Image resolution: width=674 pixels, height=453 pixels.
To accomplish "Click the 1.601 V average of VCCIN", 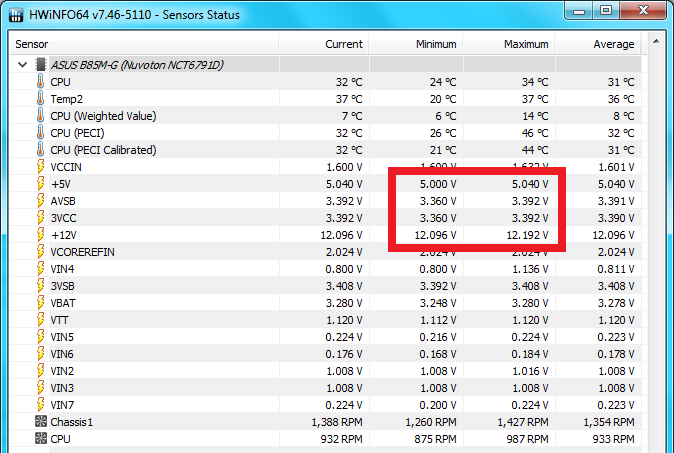I will coord(616,167).
